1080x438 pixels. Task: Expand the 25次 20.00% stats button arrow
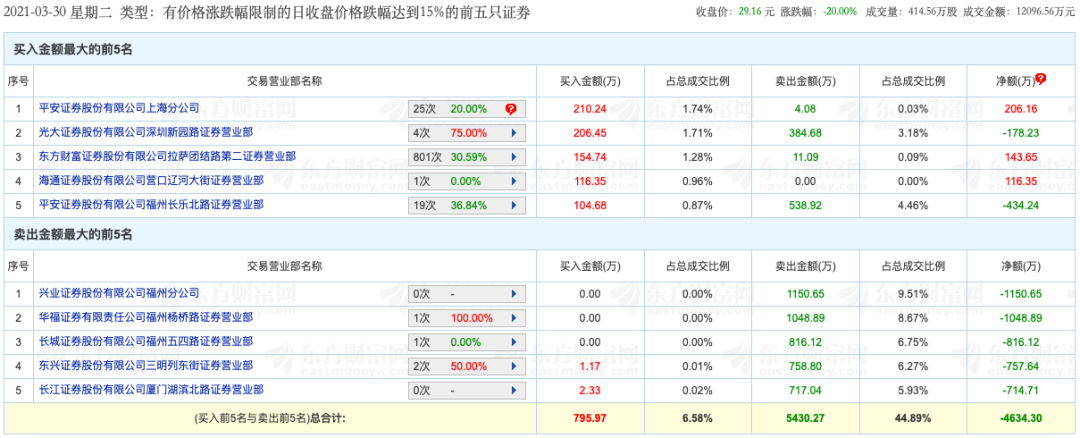pyautogui.click(x=510, y=109)
